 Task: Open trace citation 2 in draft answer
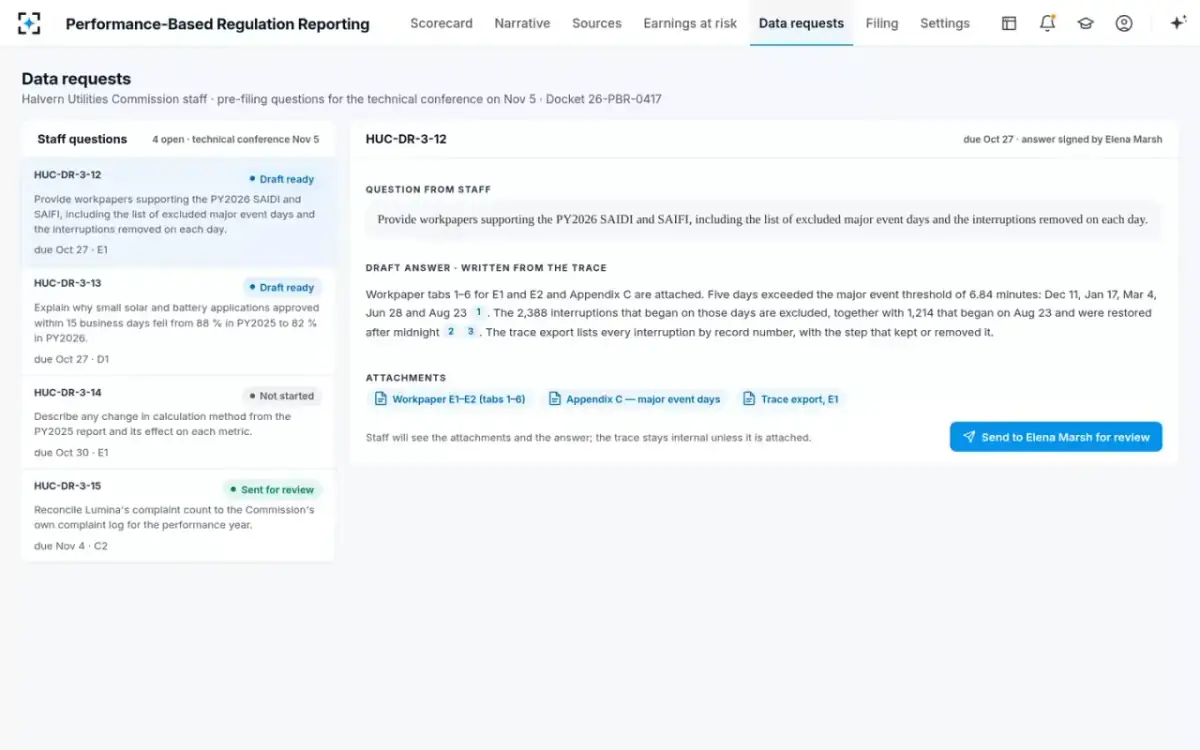(451, 332)
